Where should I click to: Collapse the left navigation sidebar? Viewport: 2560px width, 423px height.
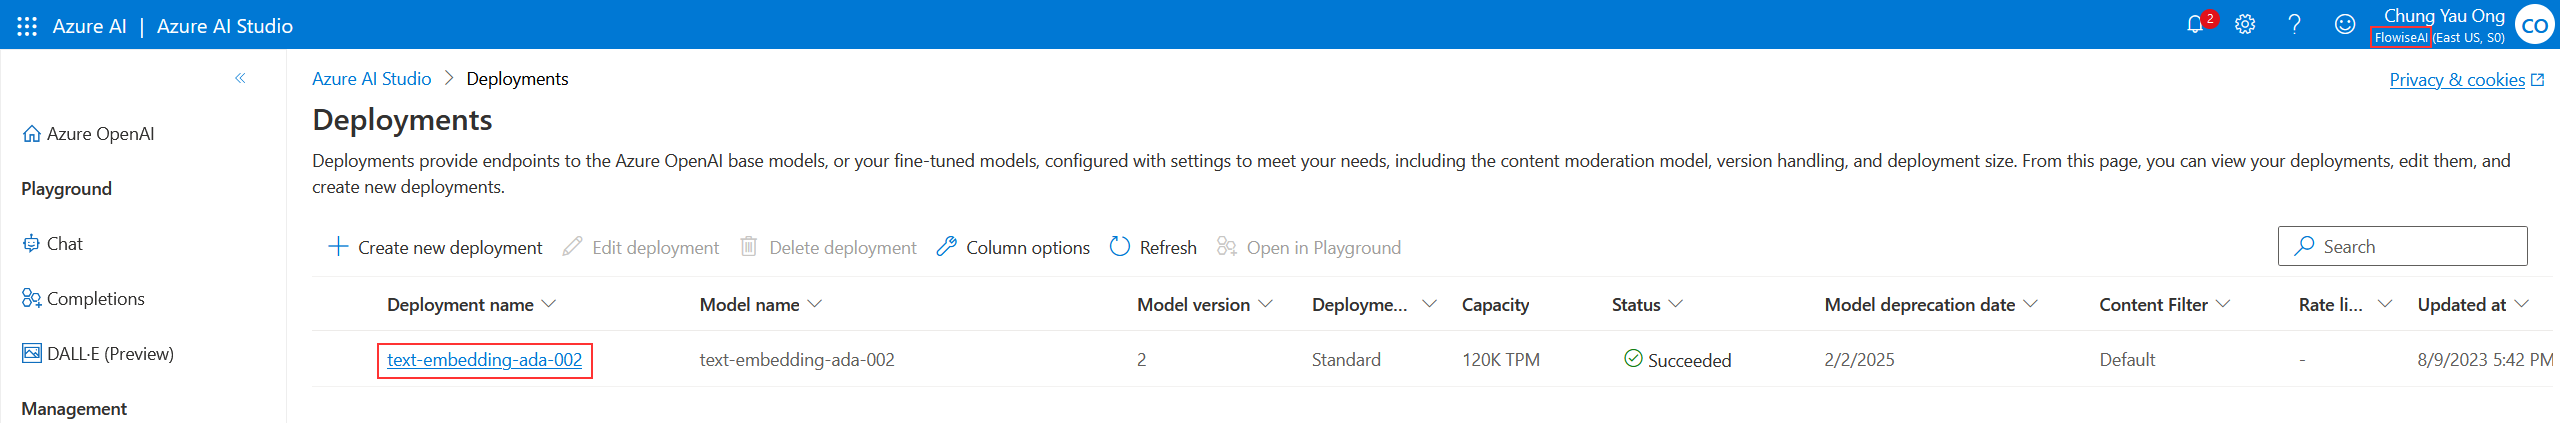240,78
